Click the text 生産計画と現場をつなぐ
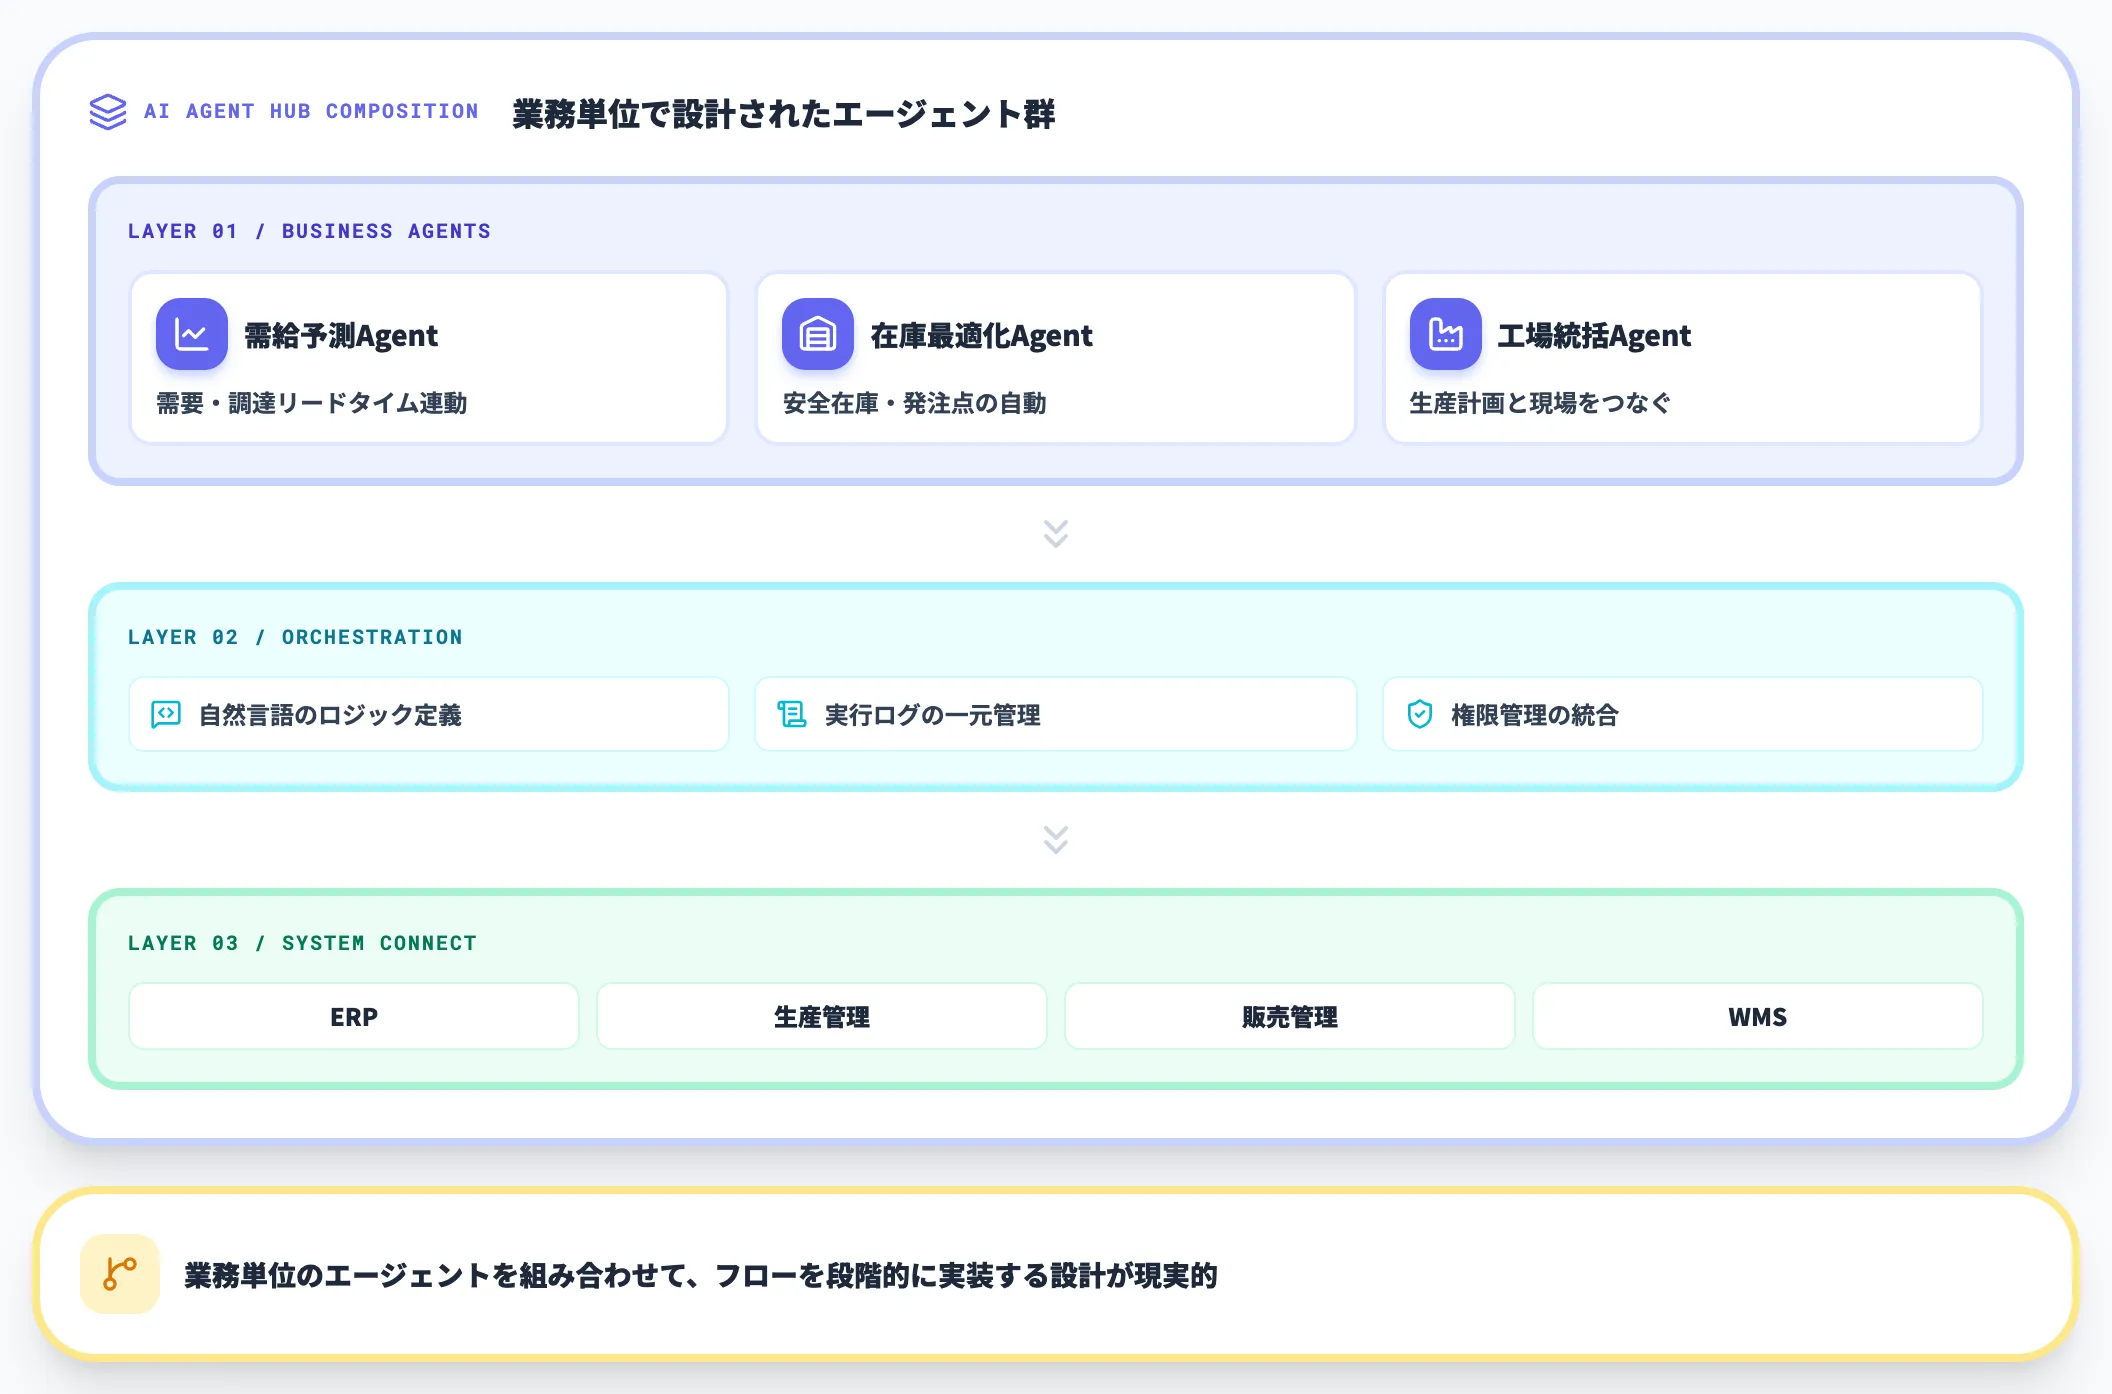 click(1540, 403)
